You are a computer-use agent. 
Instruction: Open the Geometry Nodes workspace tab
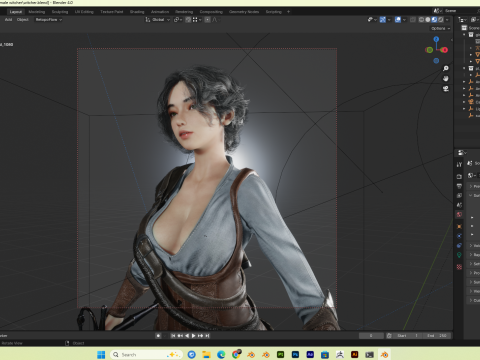click(244, 12)
